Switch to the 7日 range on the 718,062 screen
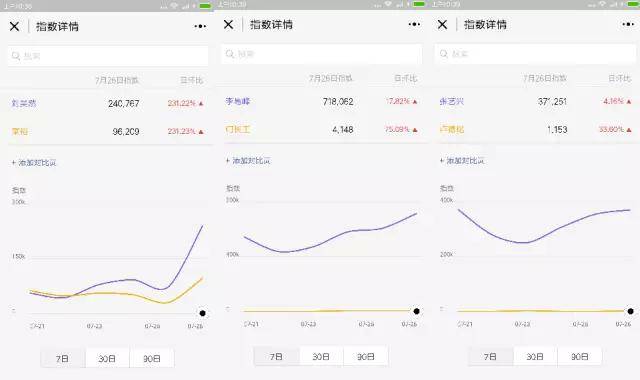This screenshot has width=640, height=380. [277, 356]
